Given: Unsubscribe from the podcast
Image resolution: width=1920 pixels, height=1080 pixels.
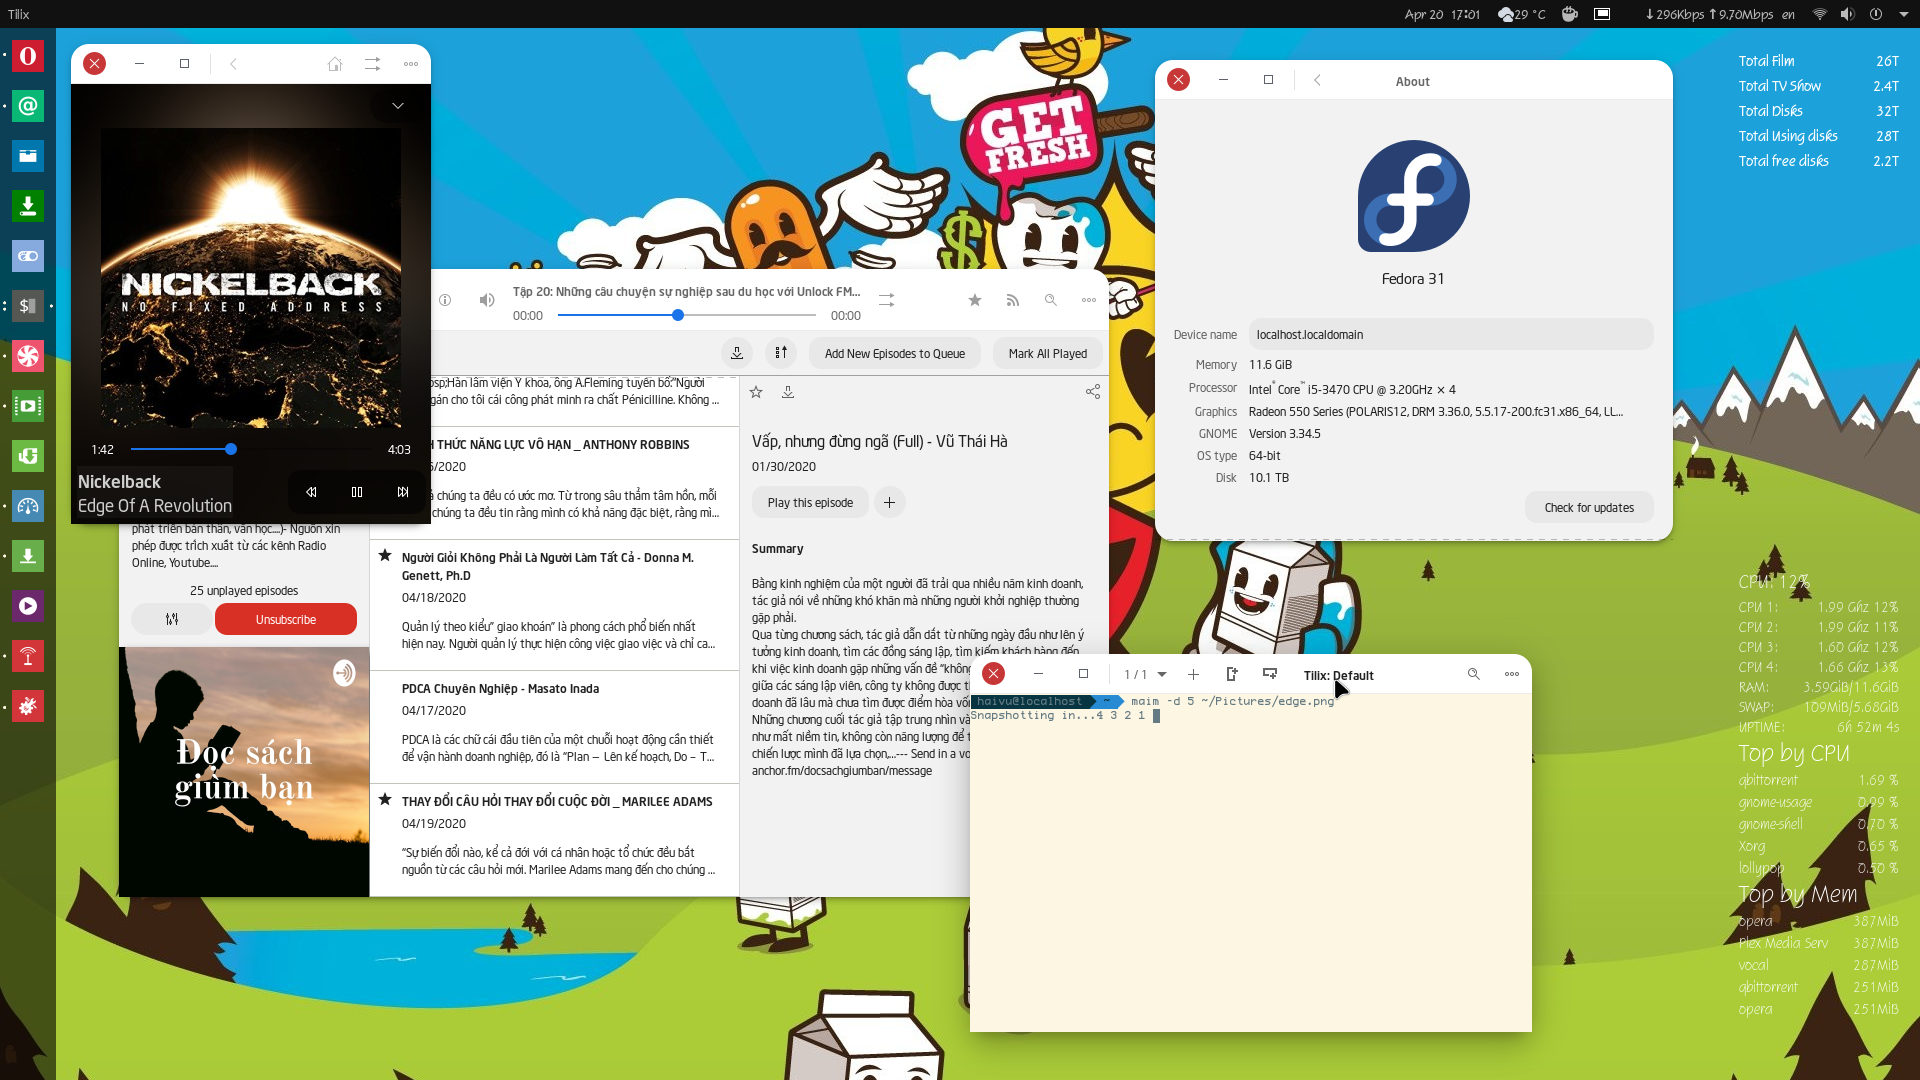Looking at the screenshot, I should pyautogui.click(x=286, y=619).
